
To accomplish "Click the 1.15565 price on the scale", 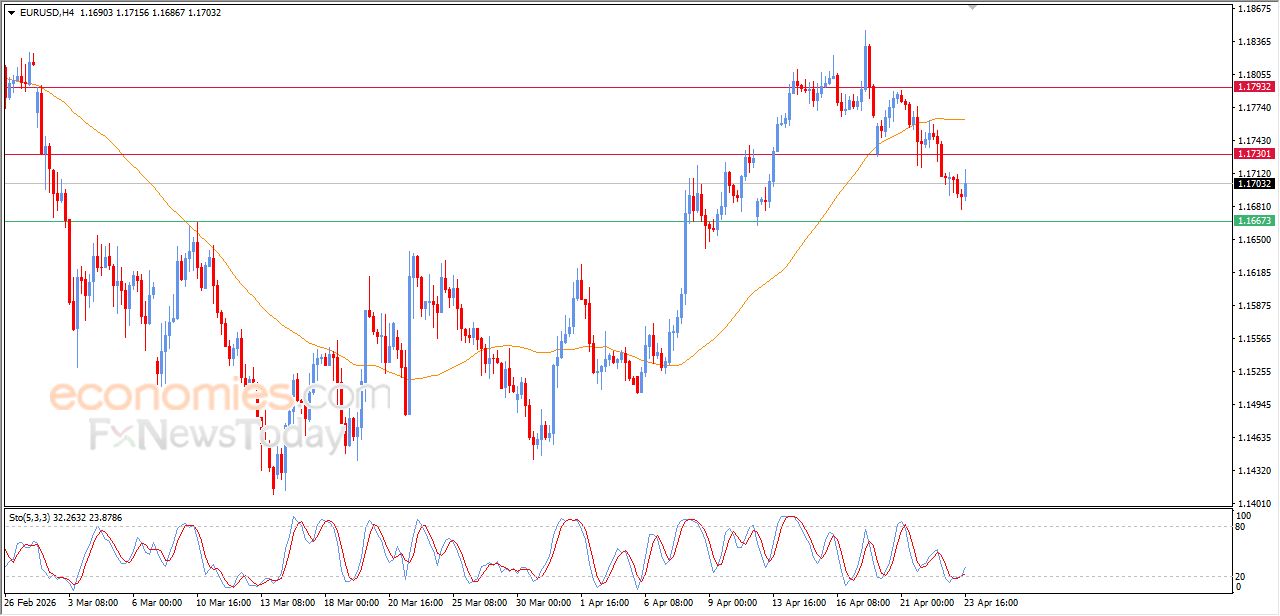I will [1254, 339].
